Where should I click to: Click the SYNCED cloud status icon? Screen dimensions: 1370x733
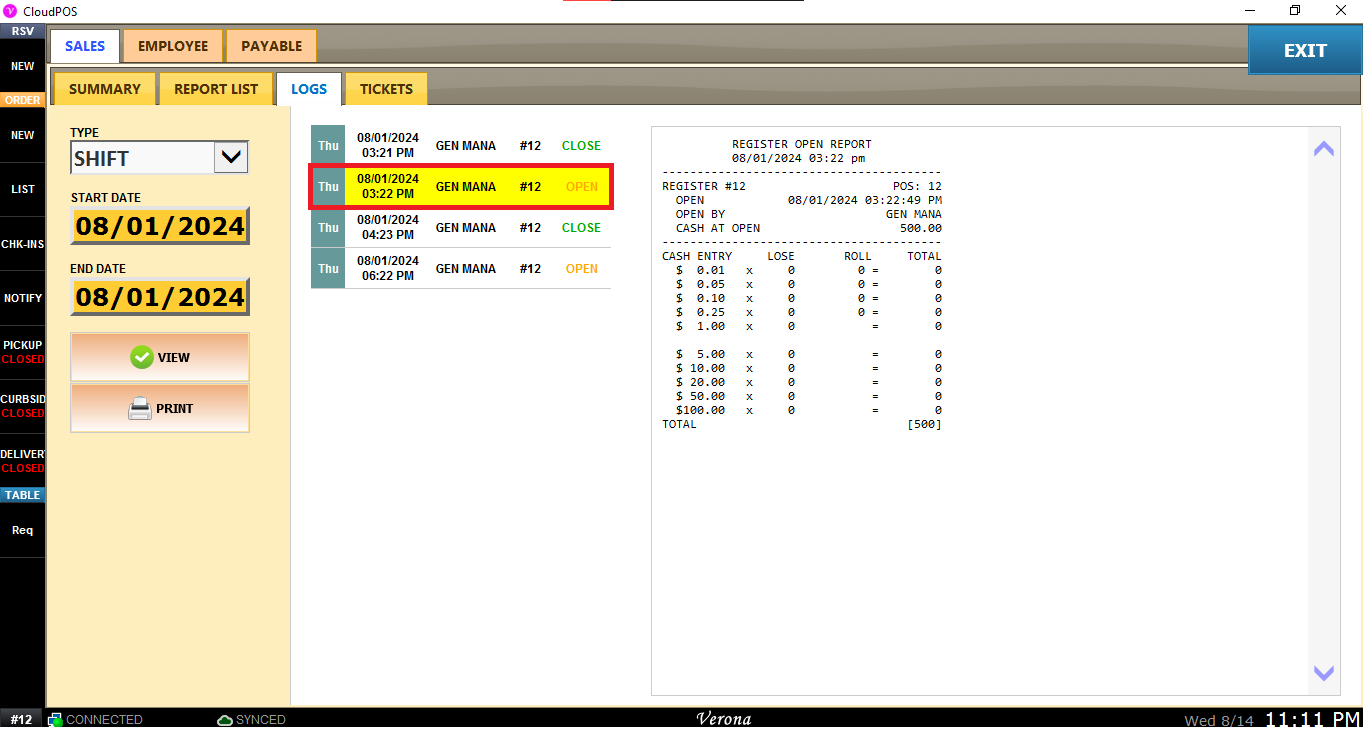coord(225,720)
